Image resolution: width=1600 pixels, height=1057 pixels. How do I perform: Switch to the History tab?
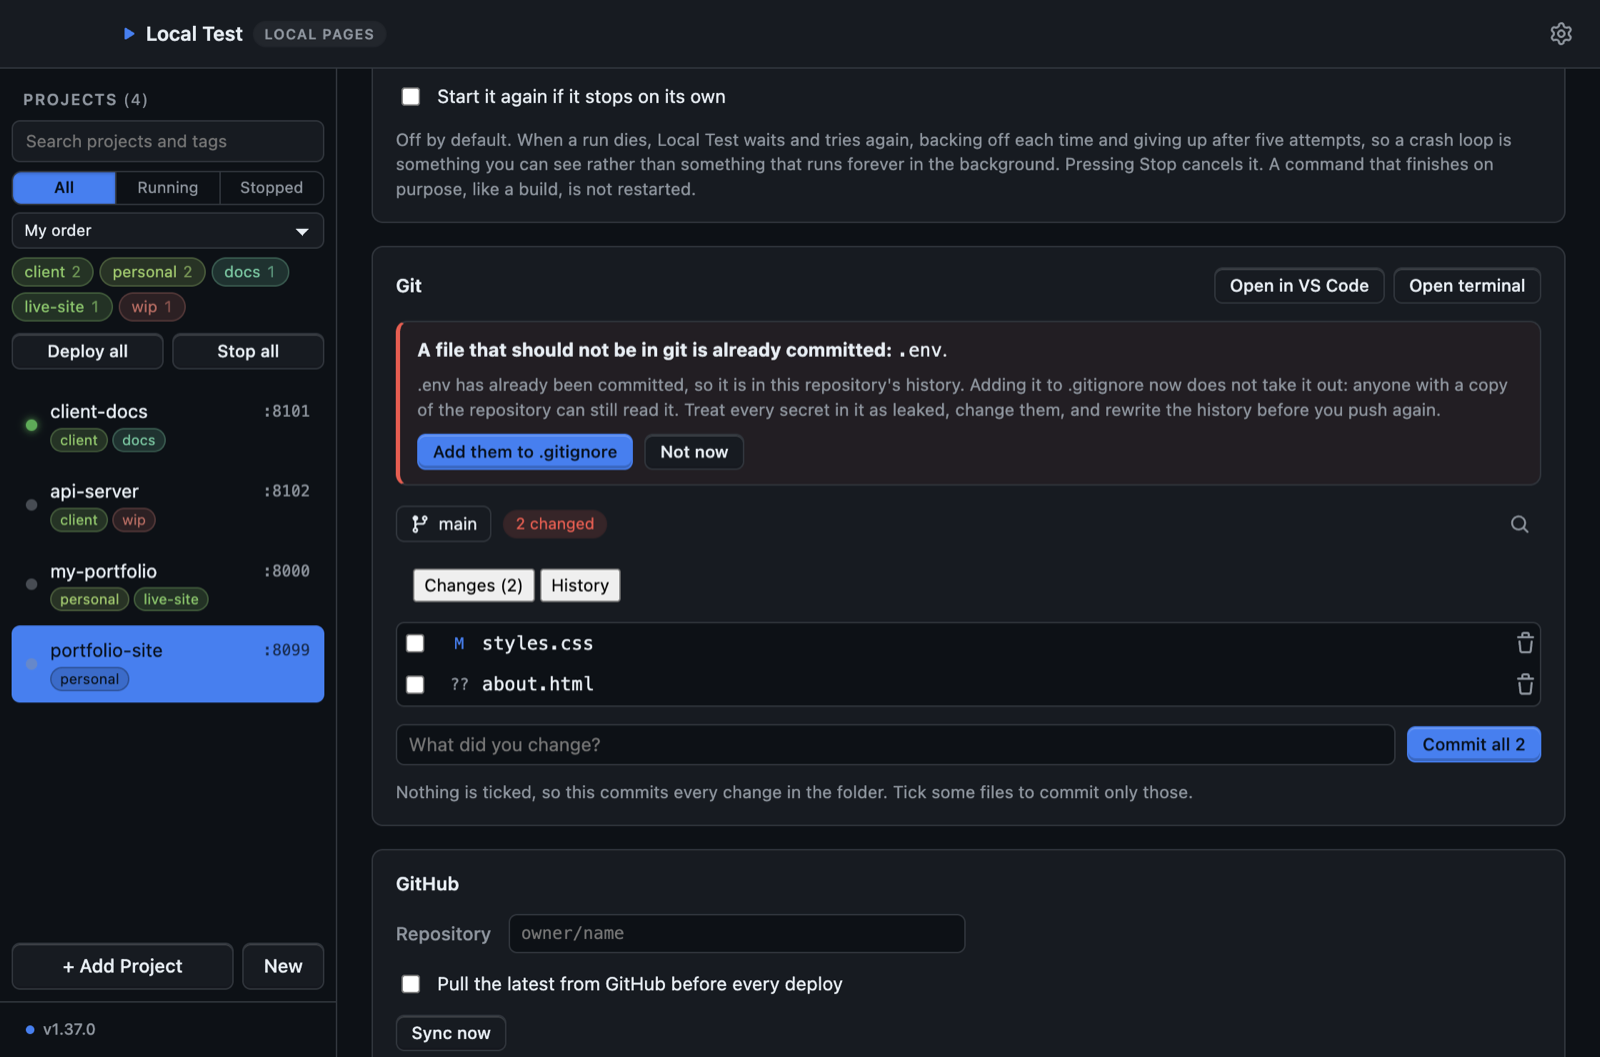580,585
